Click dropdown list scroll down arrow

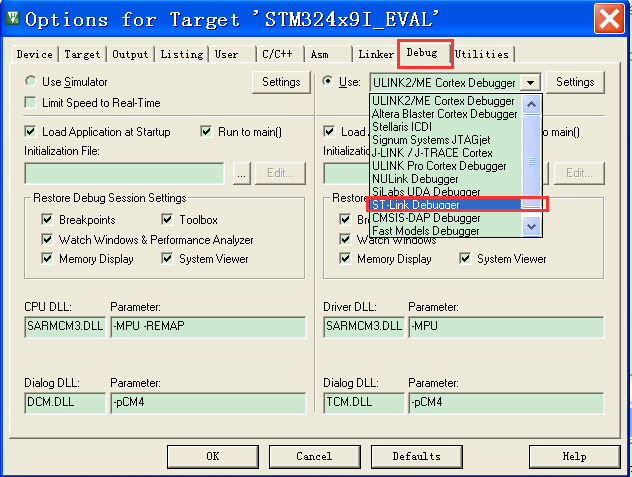coord(532,226)
